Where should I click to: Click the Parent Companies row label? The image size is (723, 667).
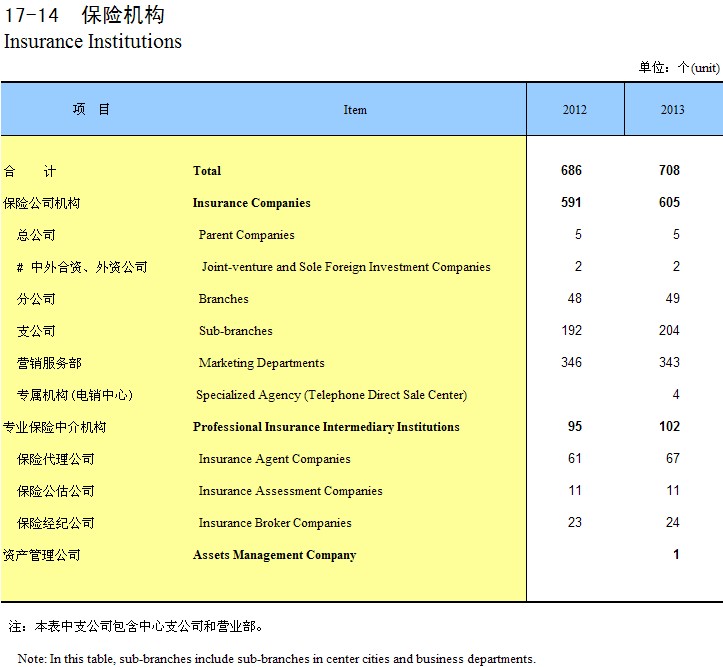tap(246, 235)
